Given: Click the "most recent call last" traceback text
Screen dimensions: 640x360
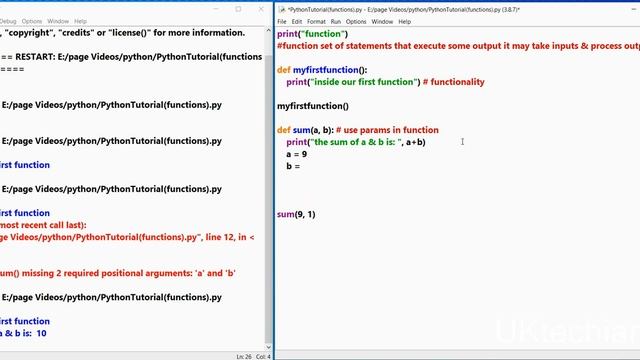Looking at the screenshot, I should [43, 225].
